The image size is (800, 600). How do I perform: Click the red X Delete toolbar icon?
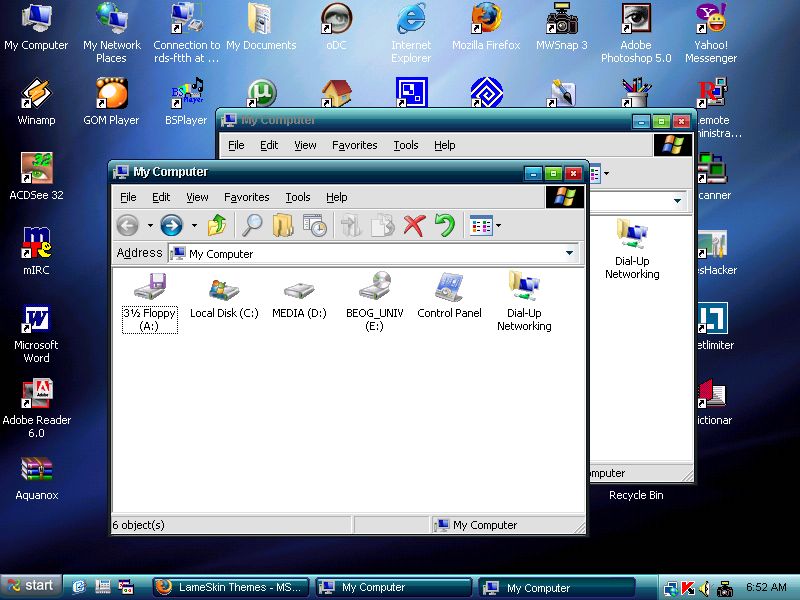[x=414, y=225]
